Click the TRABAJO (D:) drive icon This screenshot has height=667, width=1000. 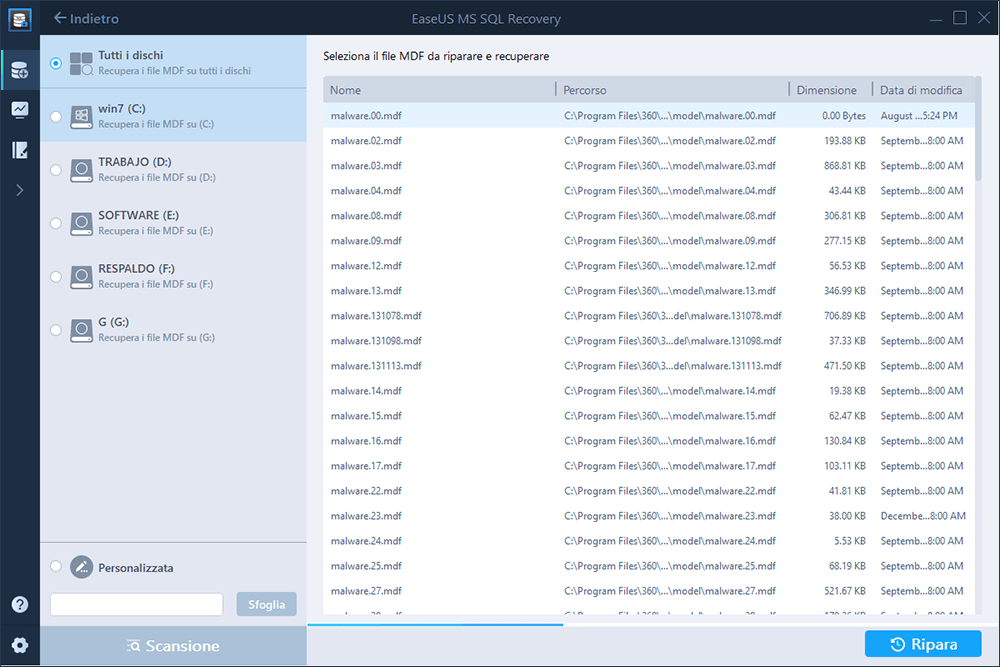tap(82, 170)
